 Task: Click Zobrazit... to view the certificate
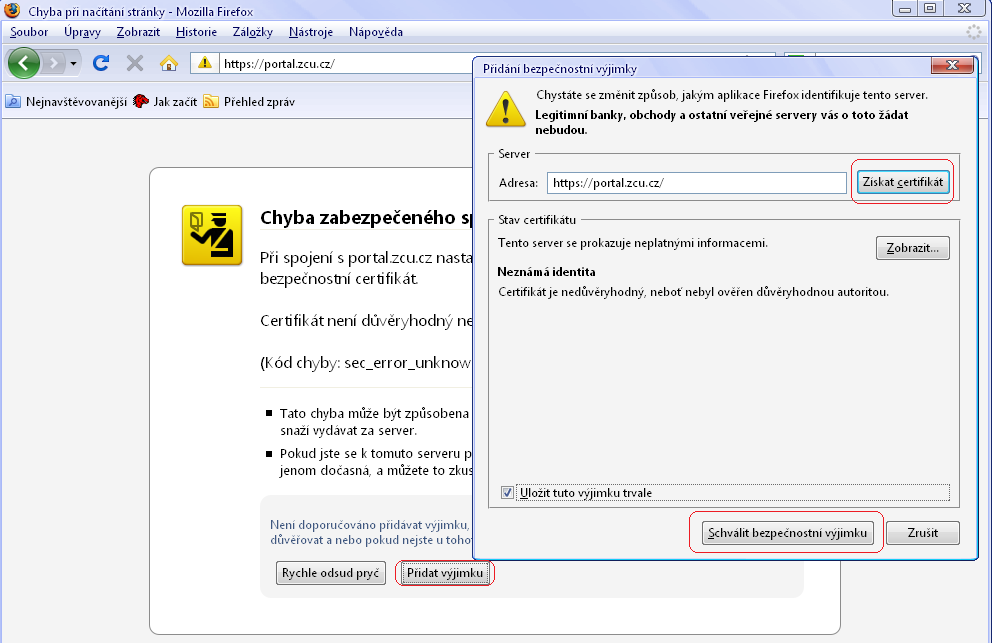[x=912, y=248]
